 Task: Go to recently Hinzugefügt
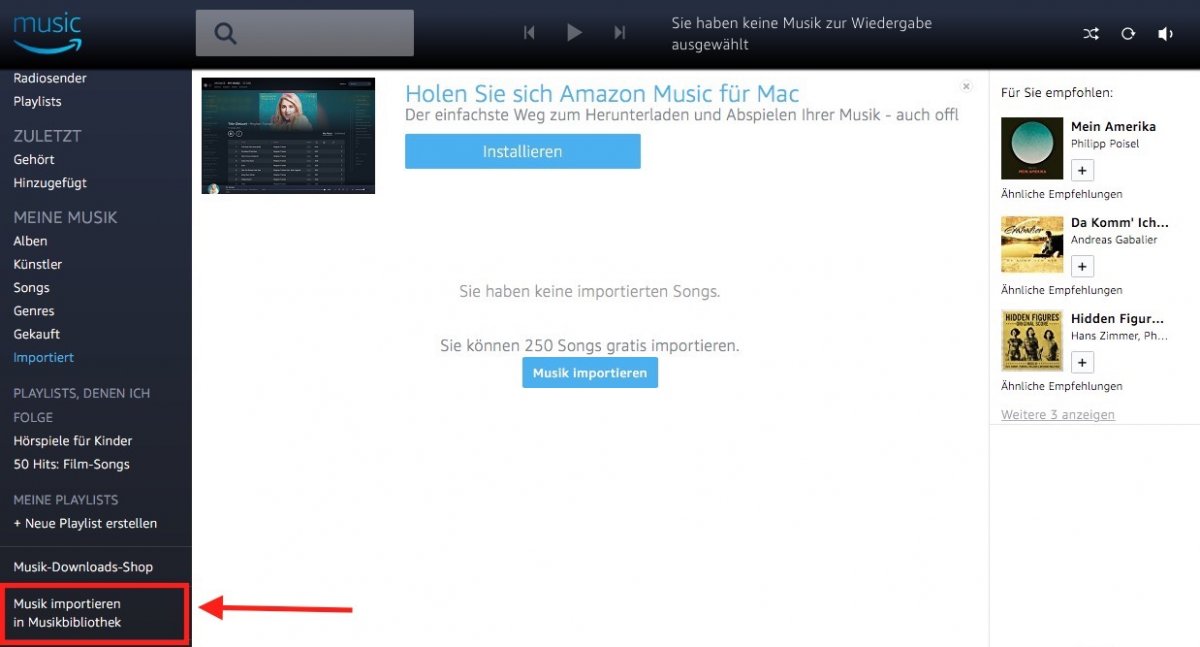(50, 183)
